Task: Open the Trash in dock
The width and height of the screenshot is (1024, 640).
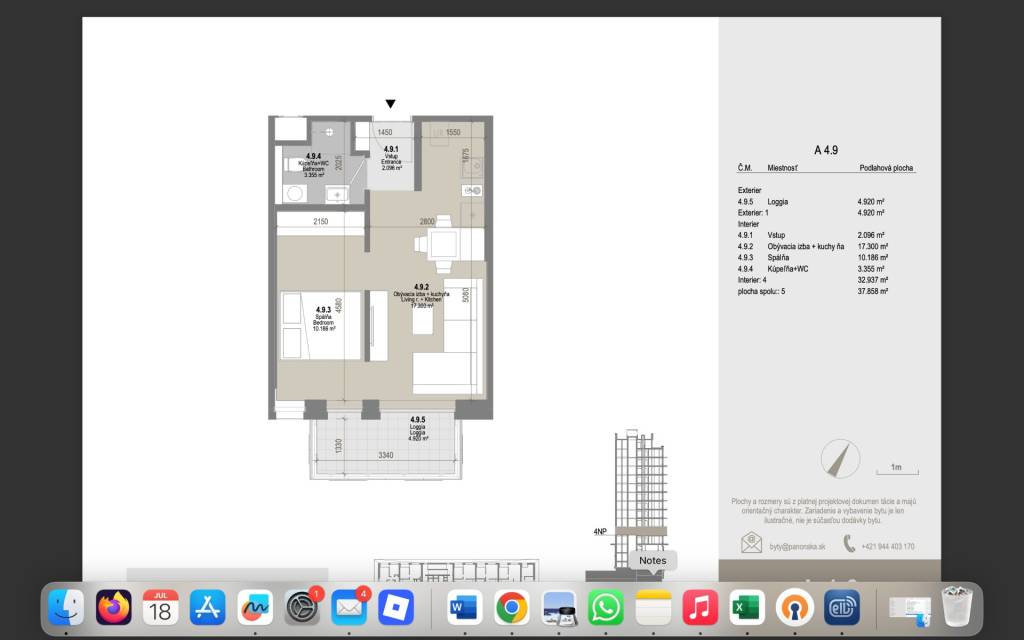Action: pyautogui.click(x=957, y=607)
